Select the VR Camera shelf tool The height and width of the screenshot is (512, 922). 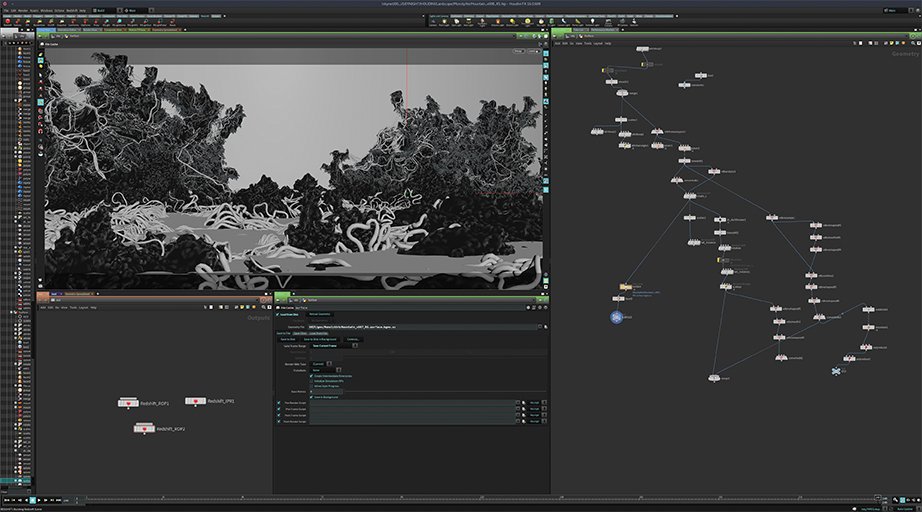(x=622, y=22)
